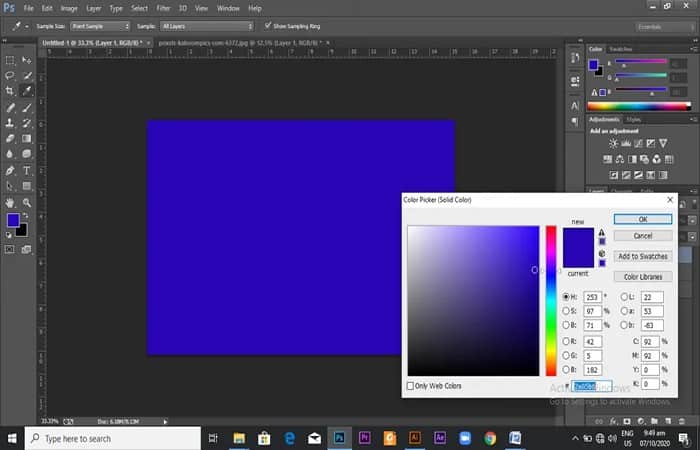Open the Sample All Layers dropdown
Viewport: 700px width, 450px height.
(x=207, y=26)
